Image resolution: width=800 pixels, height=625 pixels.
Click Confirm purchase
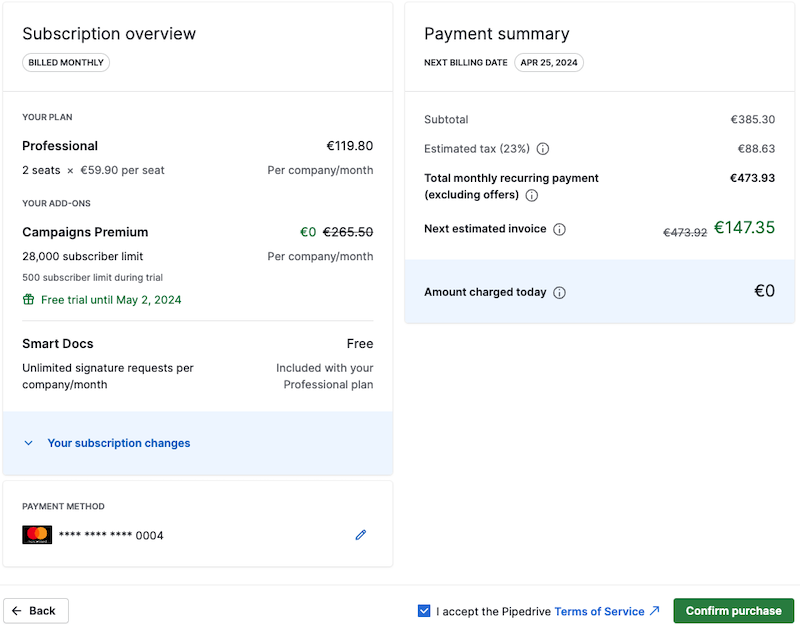pos(733,610)
